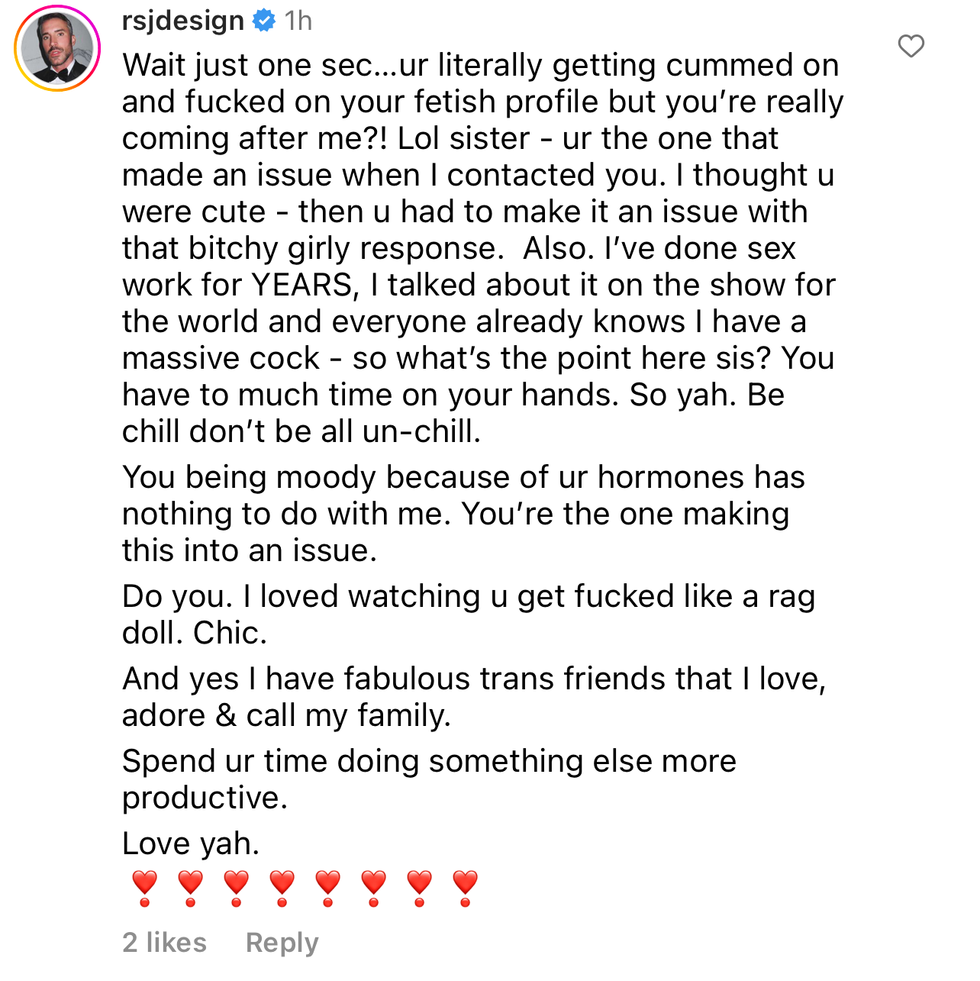Click the seventh red heart emoji
980x981 pixels.
pyautogui.click(x=420, y=888)
